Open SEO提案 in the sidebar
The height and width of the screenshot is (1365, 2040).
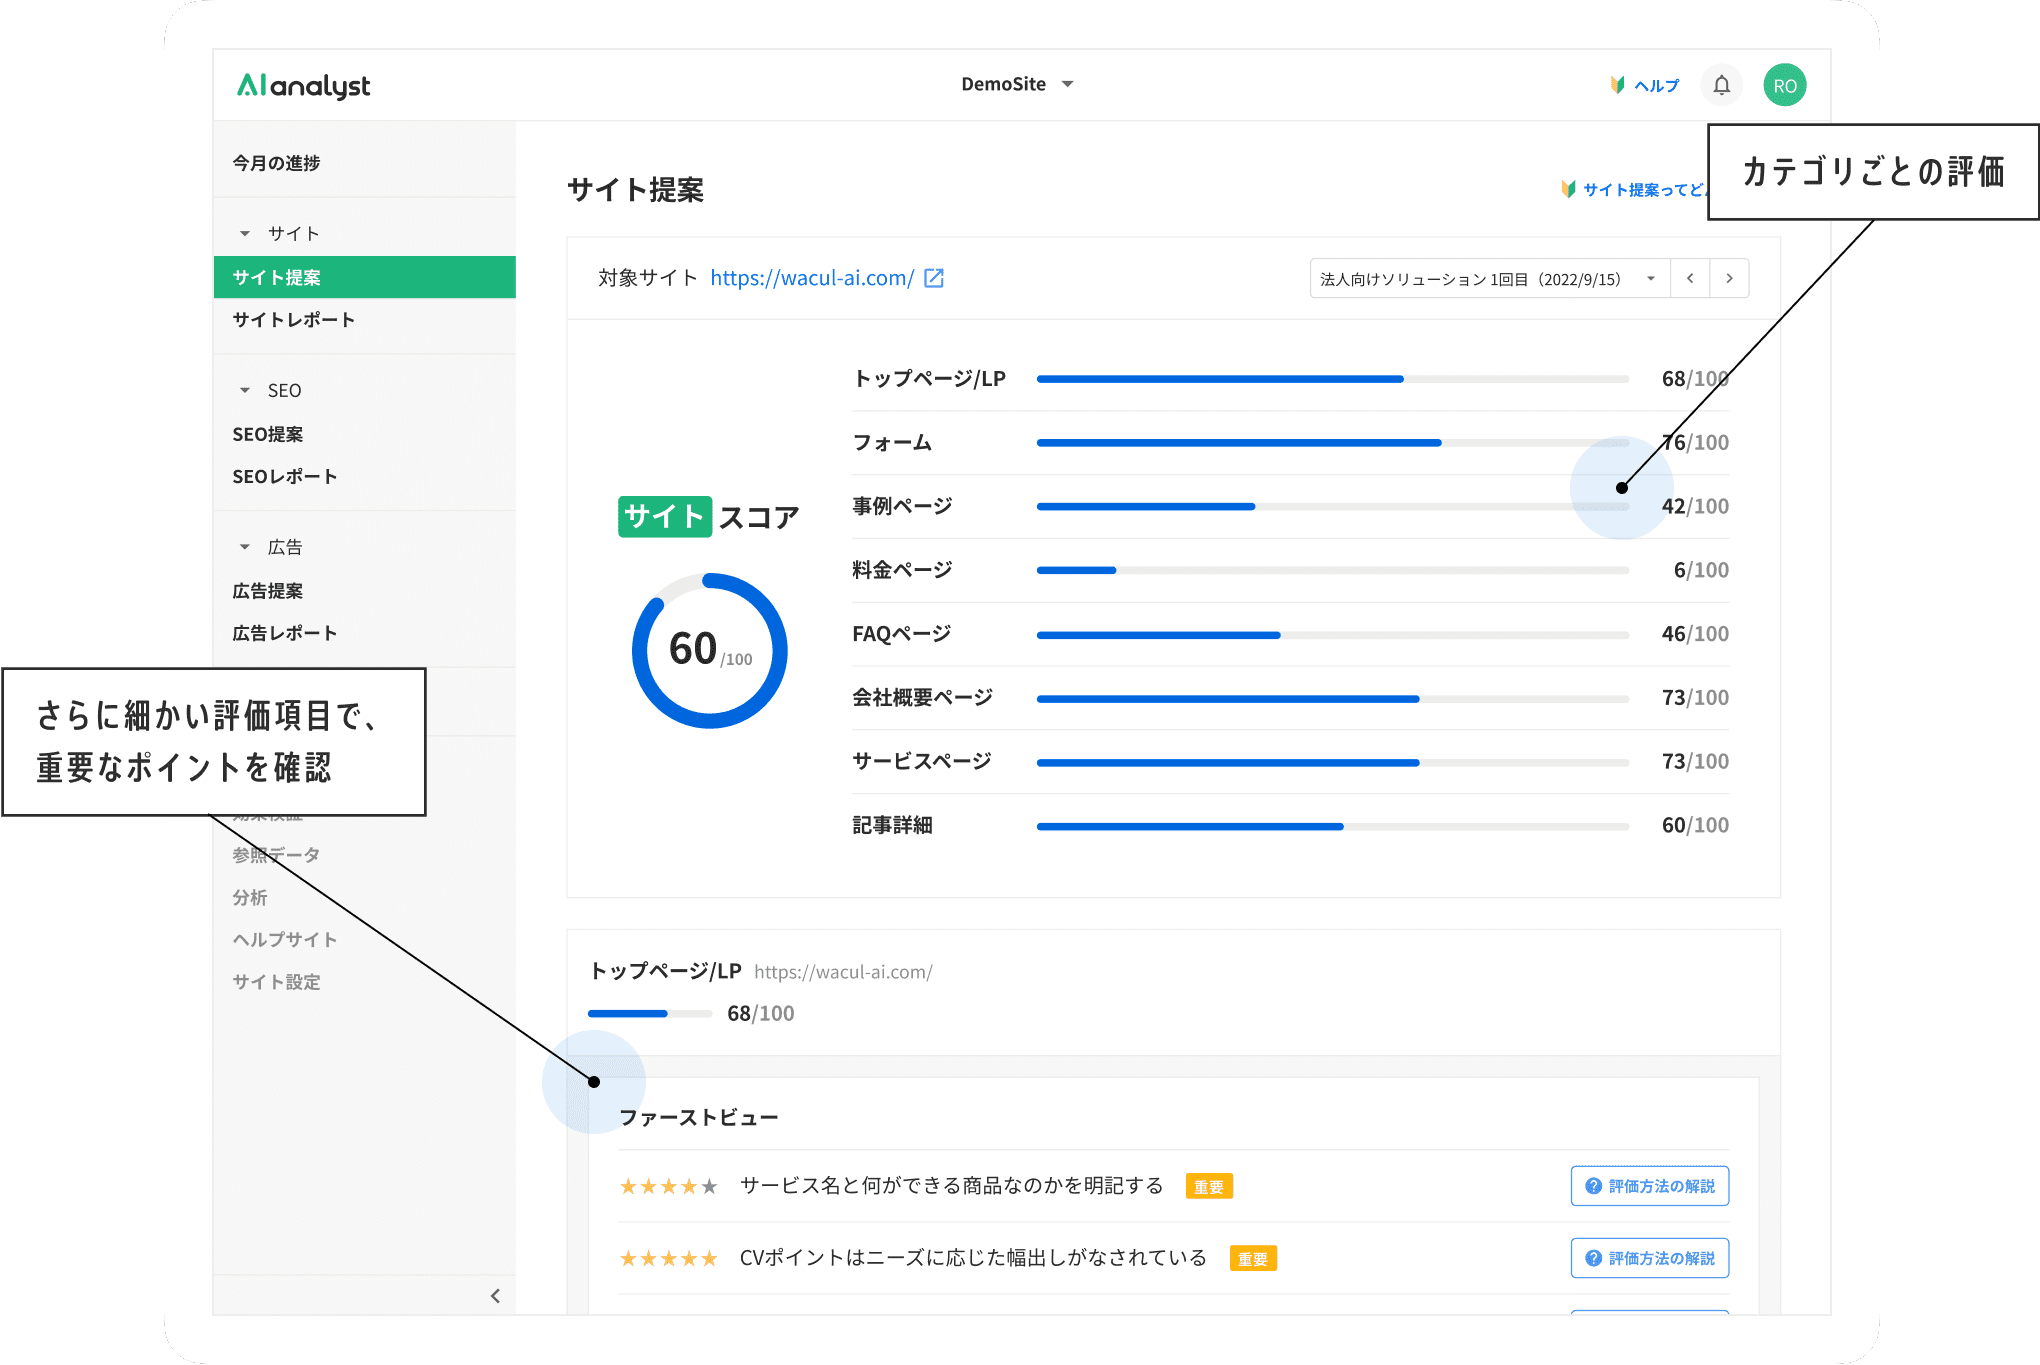pyautogui.click(x=268, y=434)
